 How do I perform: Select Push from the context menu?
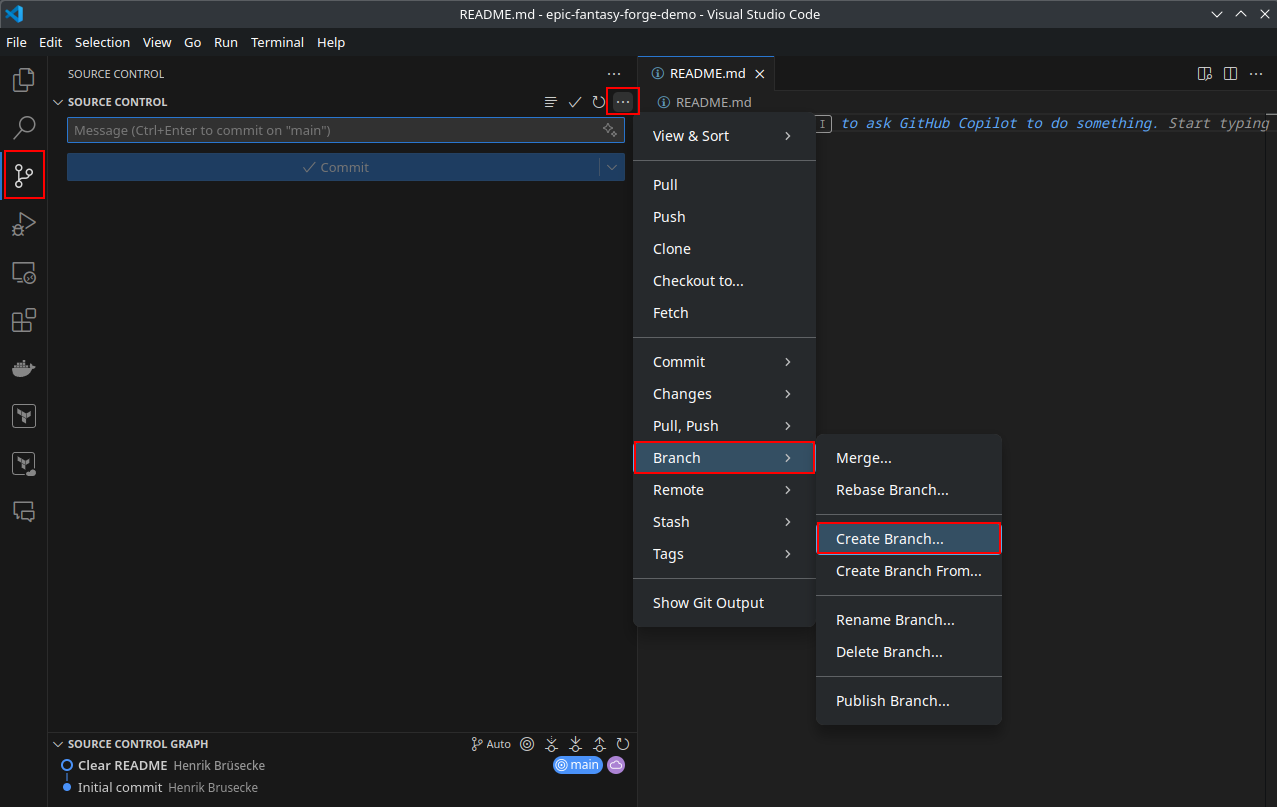pos(724,217)
